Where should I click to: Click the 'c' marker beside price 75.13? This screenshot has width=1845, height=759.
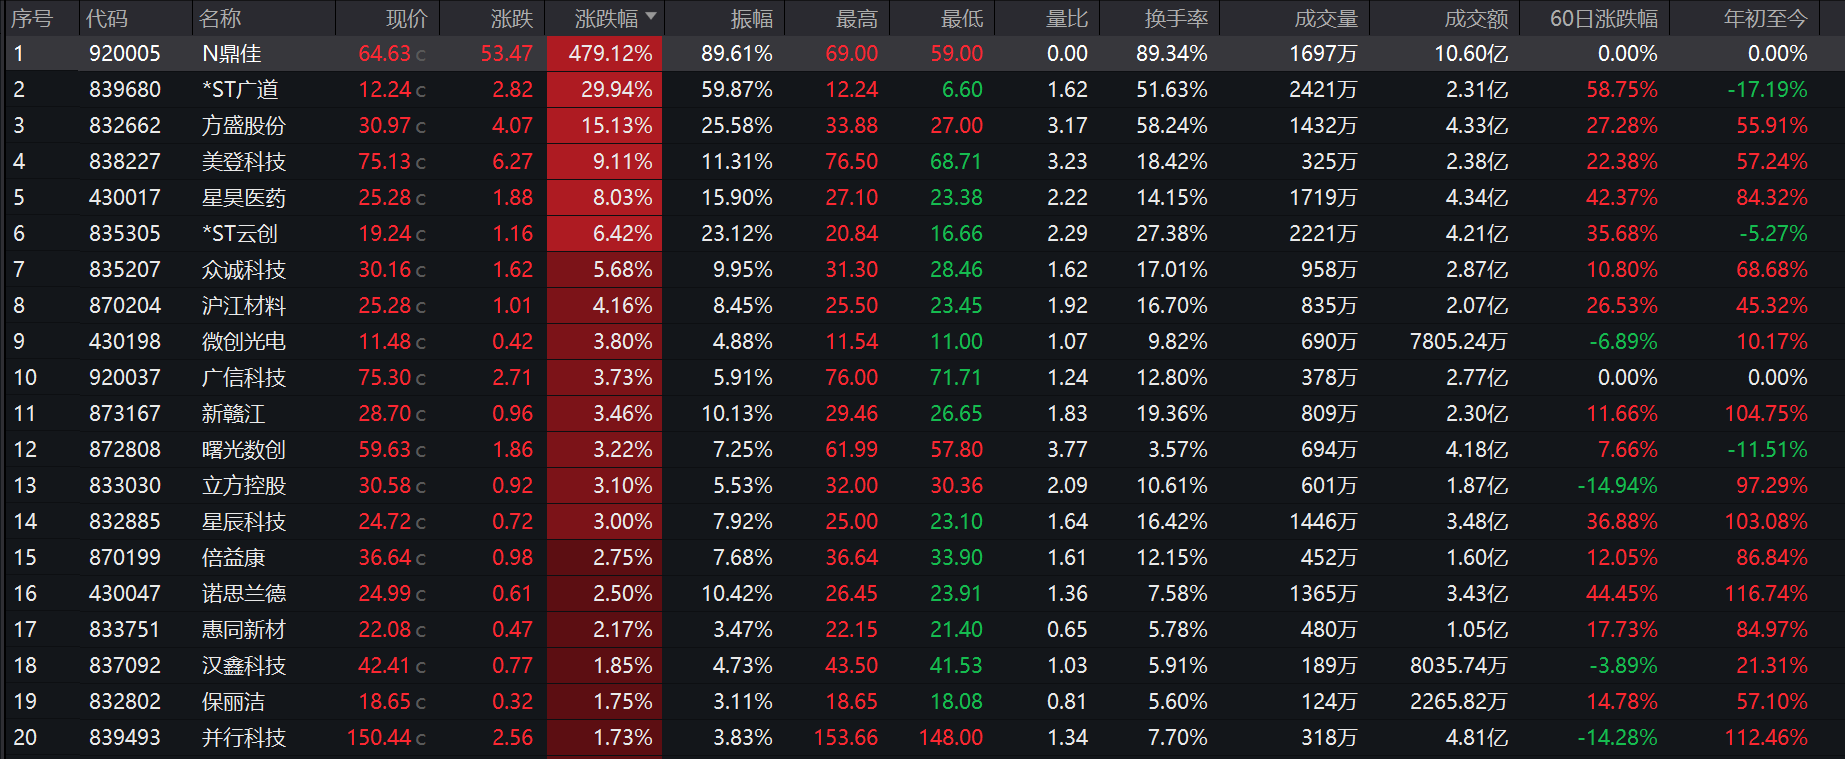(421, 163)
